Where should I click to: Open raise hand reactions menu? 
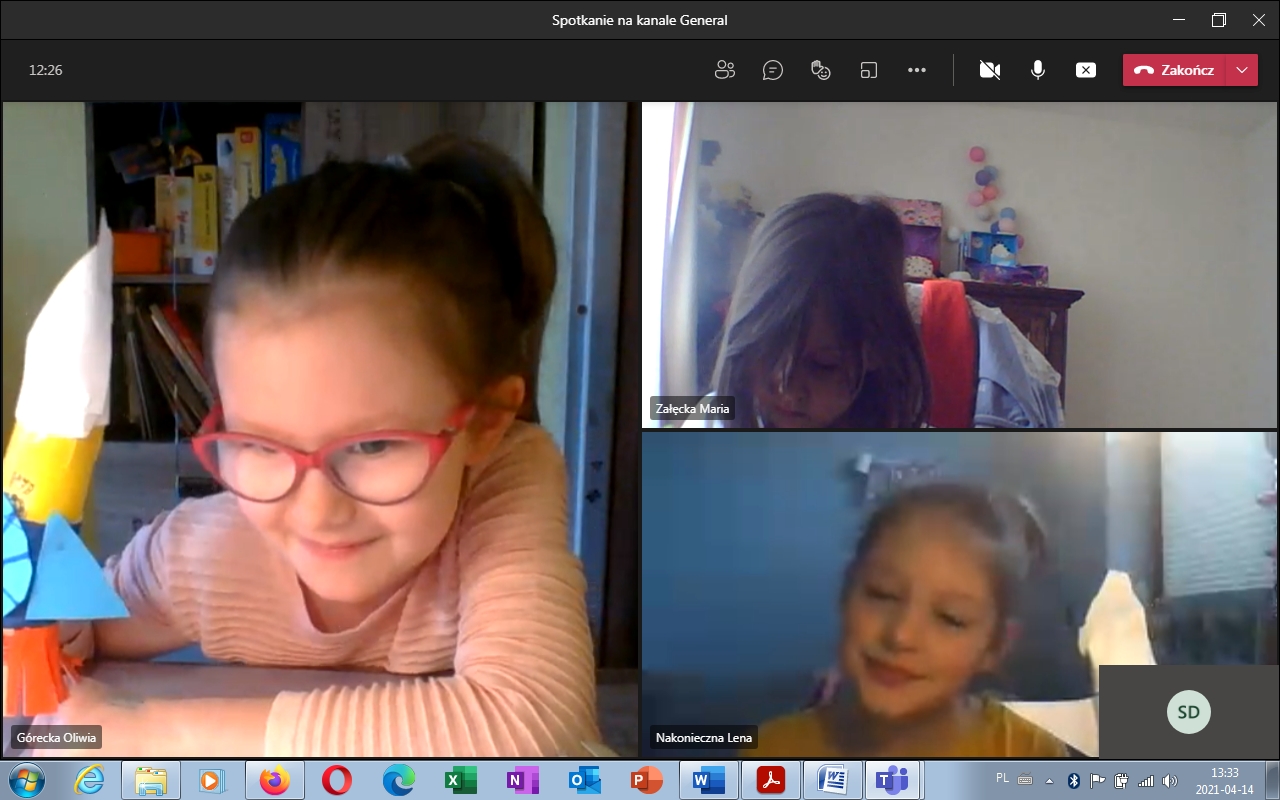click(x=820, y=70)
